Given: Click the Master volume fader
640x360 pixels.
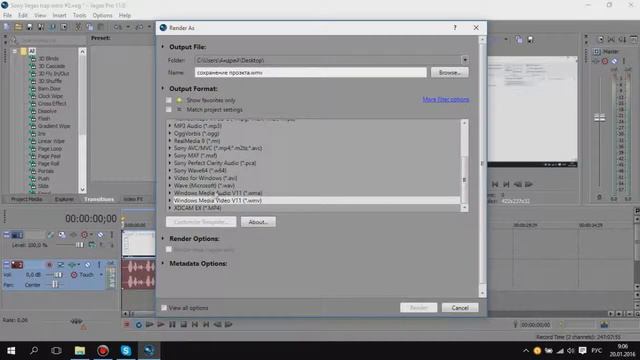Looking at the screenshot, I should click(x=599, y=118).
